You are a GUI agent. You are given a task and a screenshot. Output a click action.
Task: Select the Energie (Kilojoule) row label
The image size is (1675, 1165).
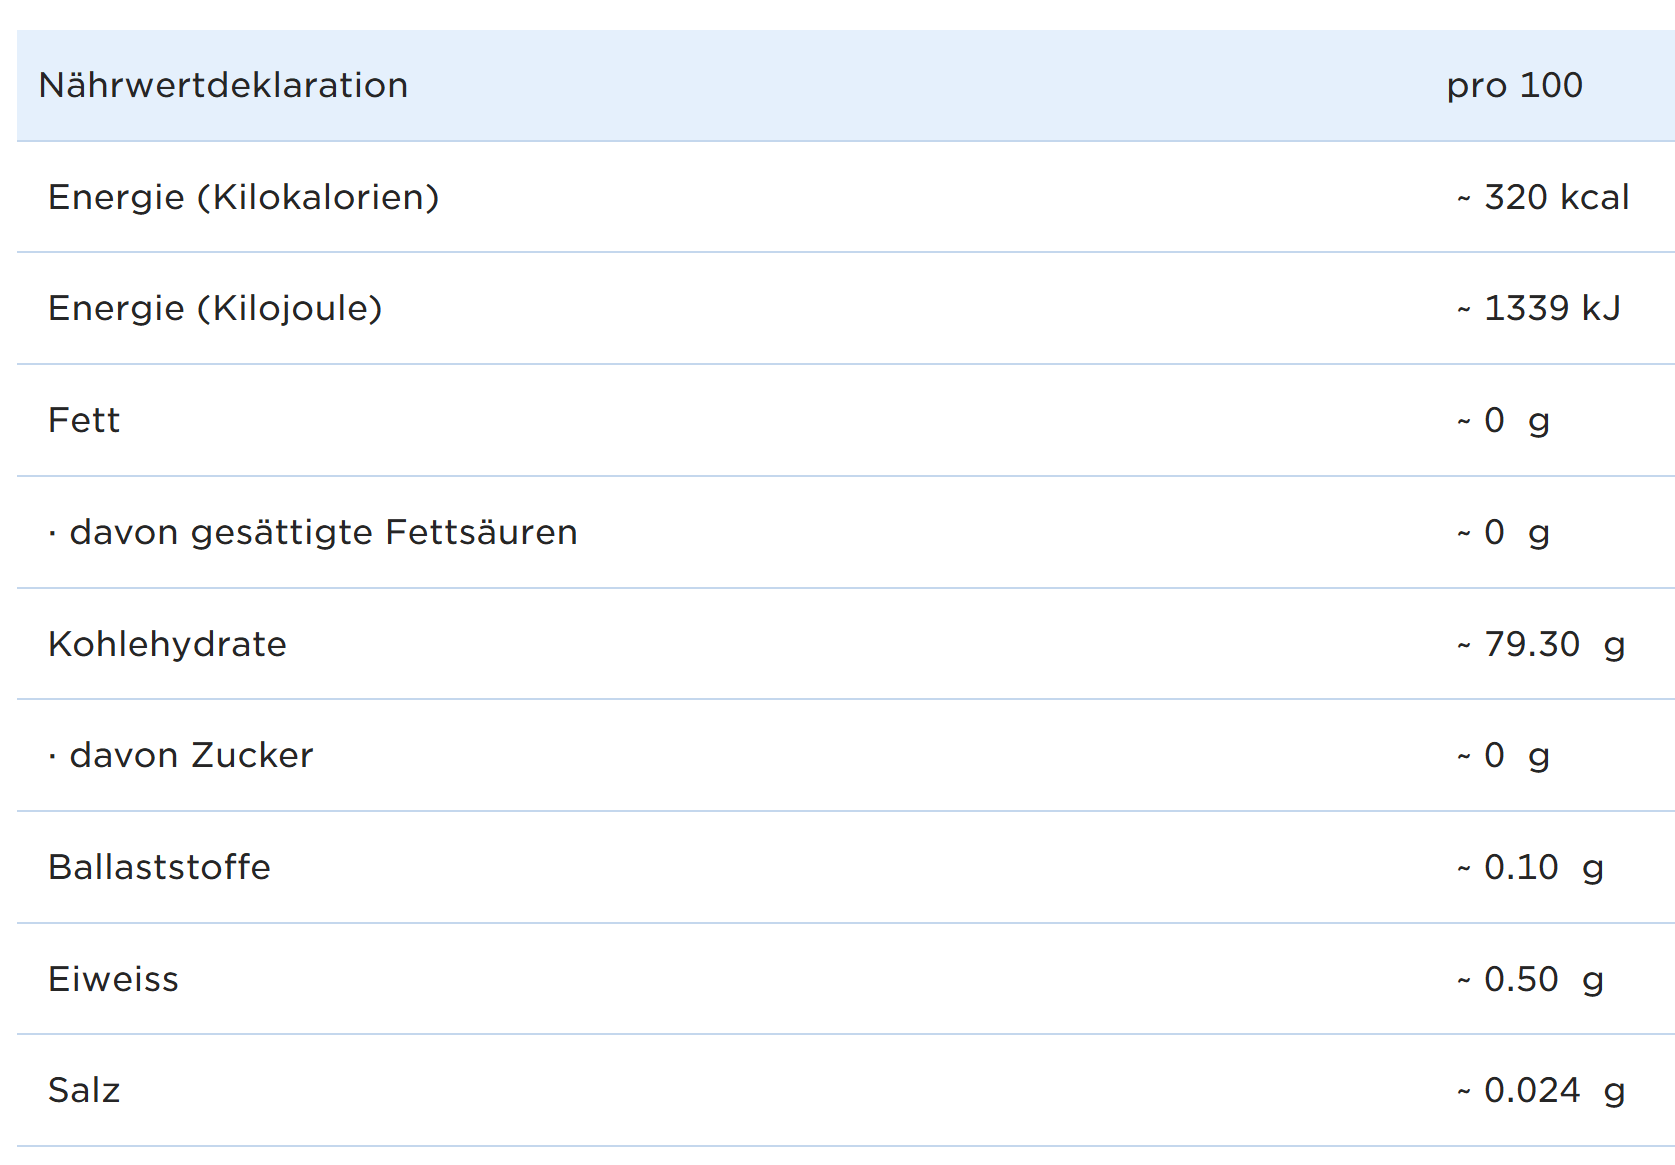click(x=215, y=309)
